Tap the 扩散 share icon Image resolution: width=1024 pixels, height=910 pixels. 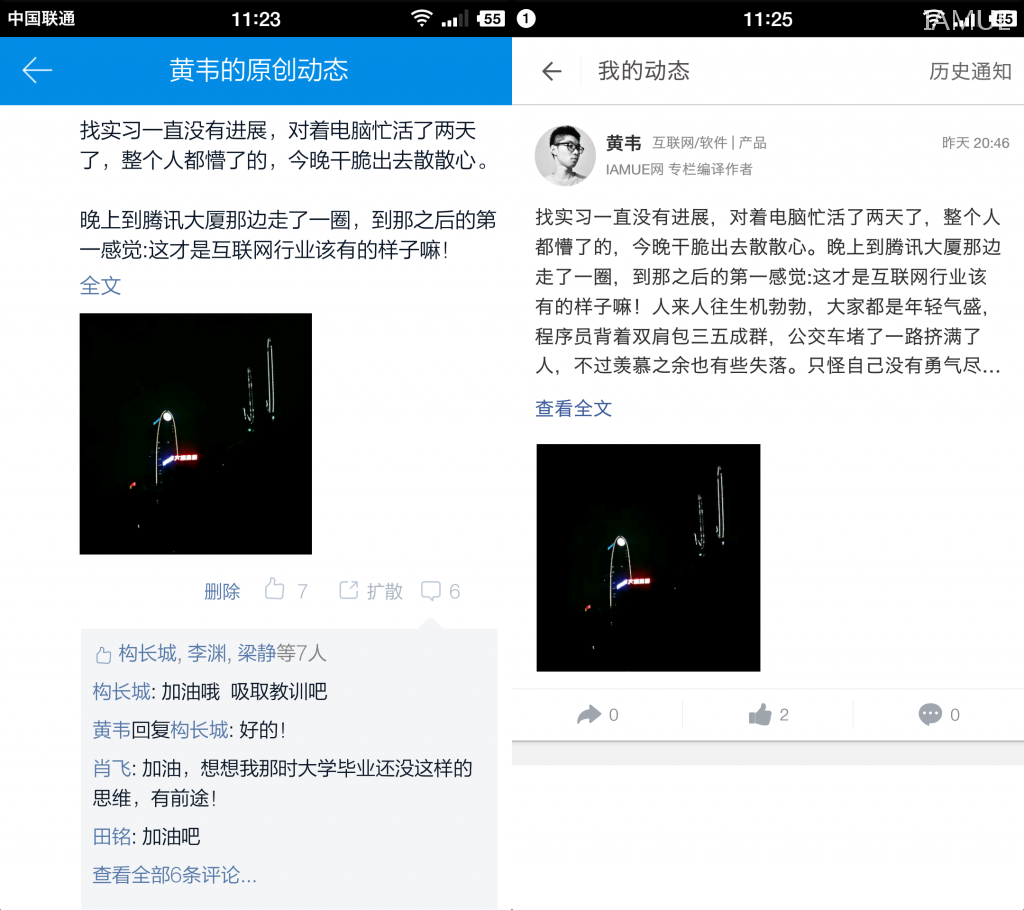[x=349, y=591]
